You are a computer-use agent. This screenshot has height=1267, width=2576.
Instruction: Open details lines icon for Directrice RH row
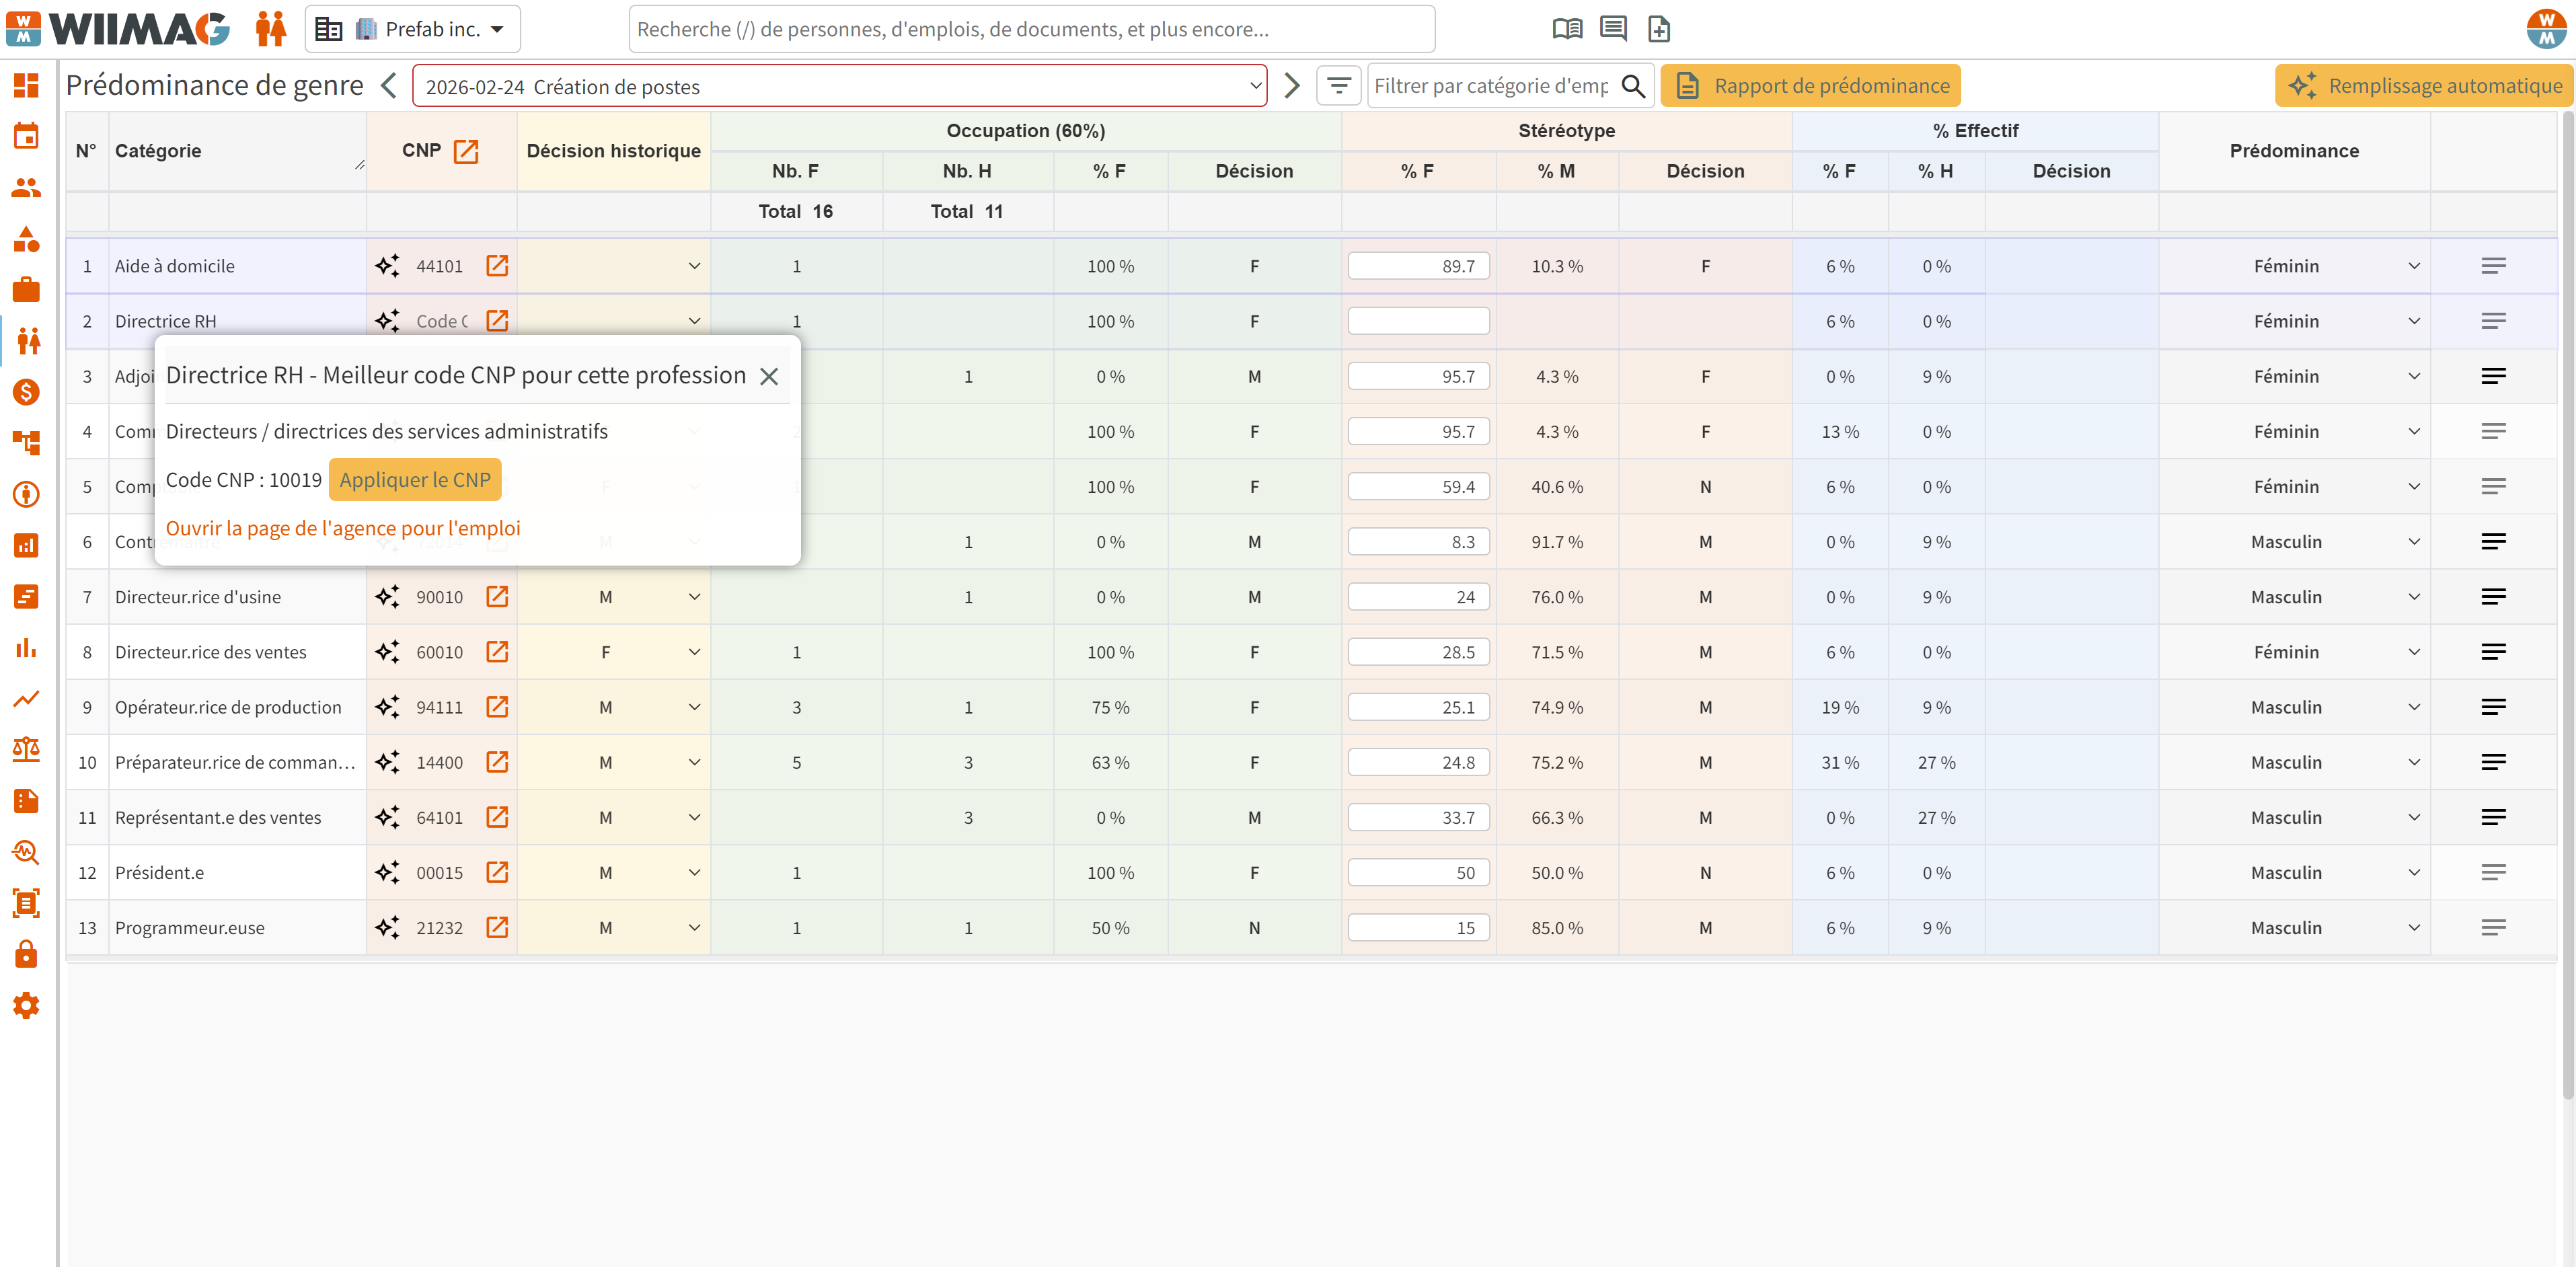(2493, 321)
